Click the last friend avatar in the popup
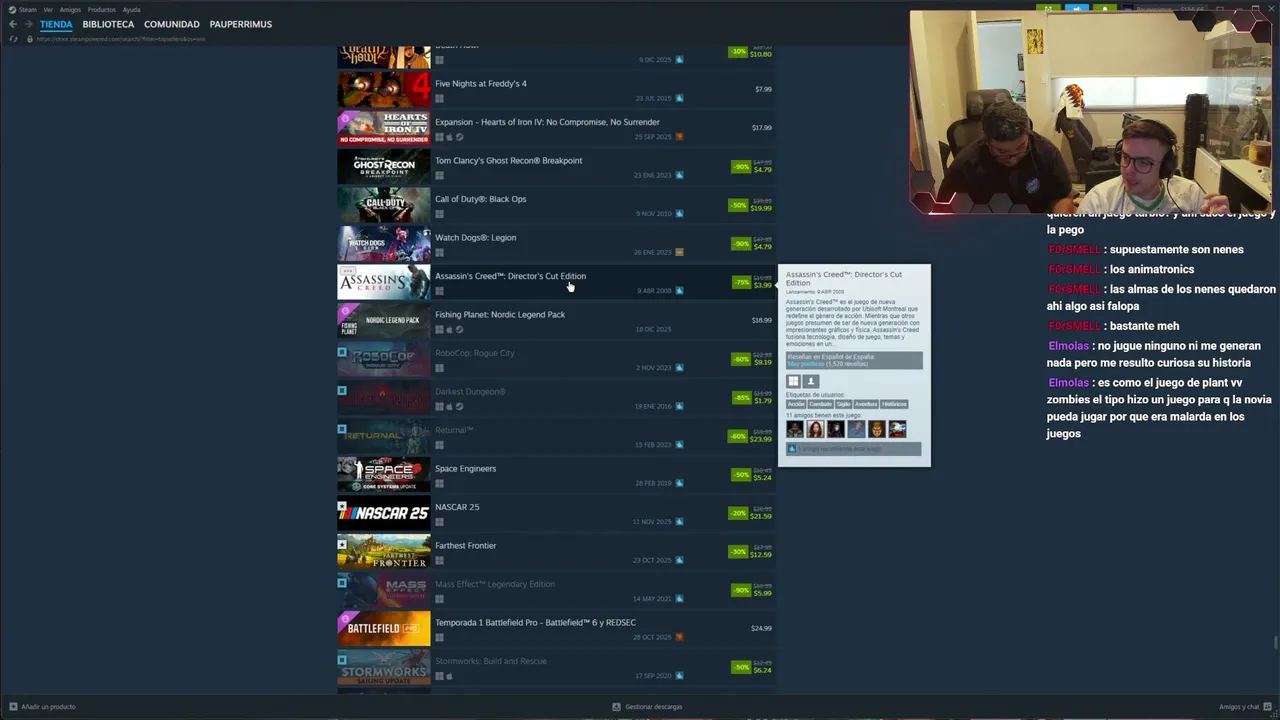The height and width of the screenshot is (720, 1280). click(x=897, y=429)
